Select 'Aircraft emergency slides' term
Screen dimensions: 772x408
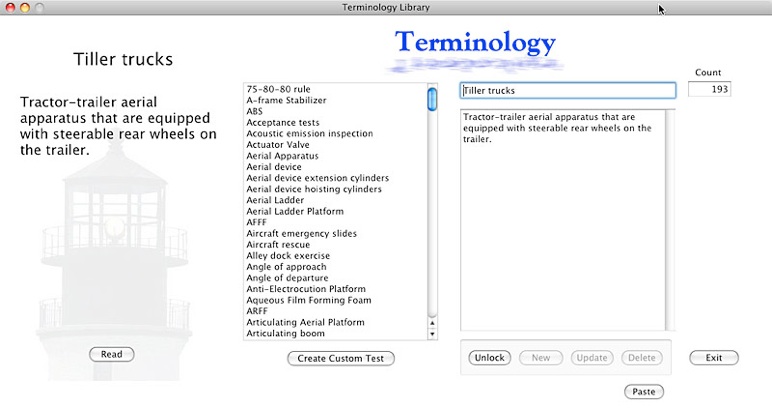[301, 233]
